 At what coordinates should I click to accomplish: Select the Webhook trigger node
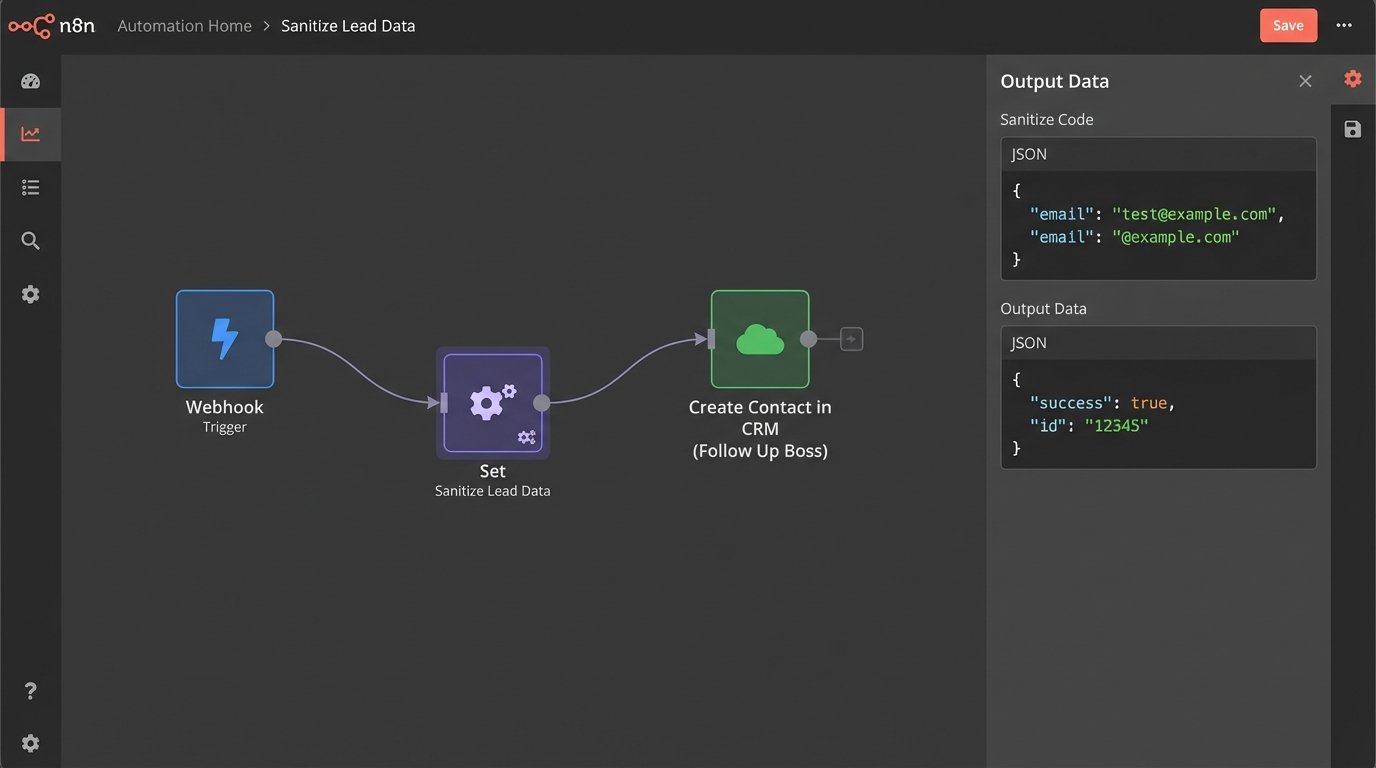click(x=225, y=339)
